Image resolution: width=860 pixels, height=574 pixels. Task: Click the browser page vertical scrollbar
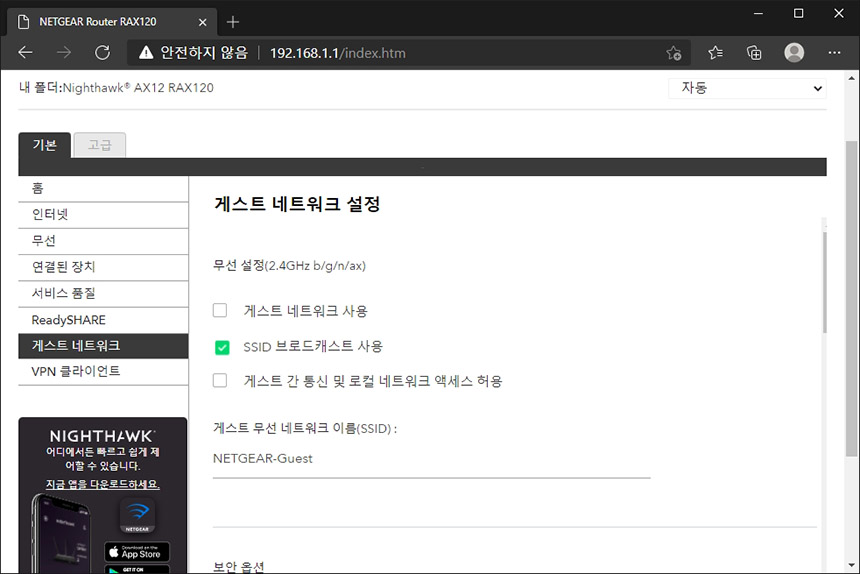click(x=851, y=299)
